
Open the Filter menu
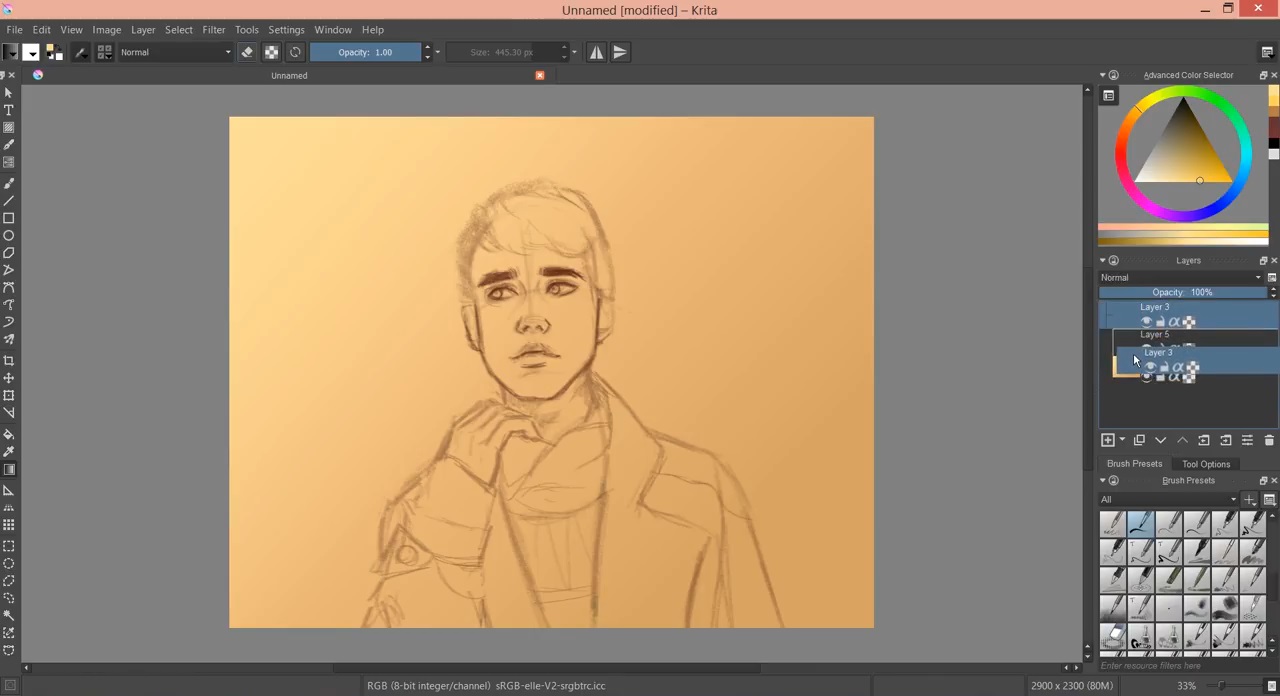point(213,30)
